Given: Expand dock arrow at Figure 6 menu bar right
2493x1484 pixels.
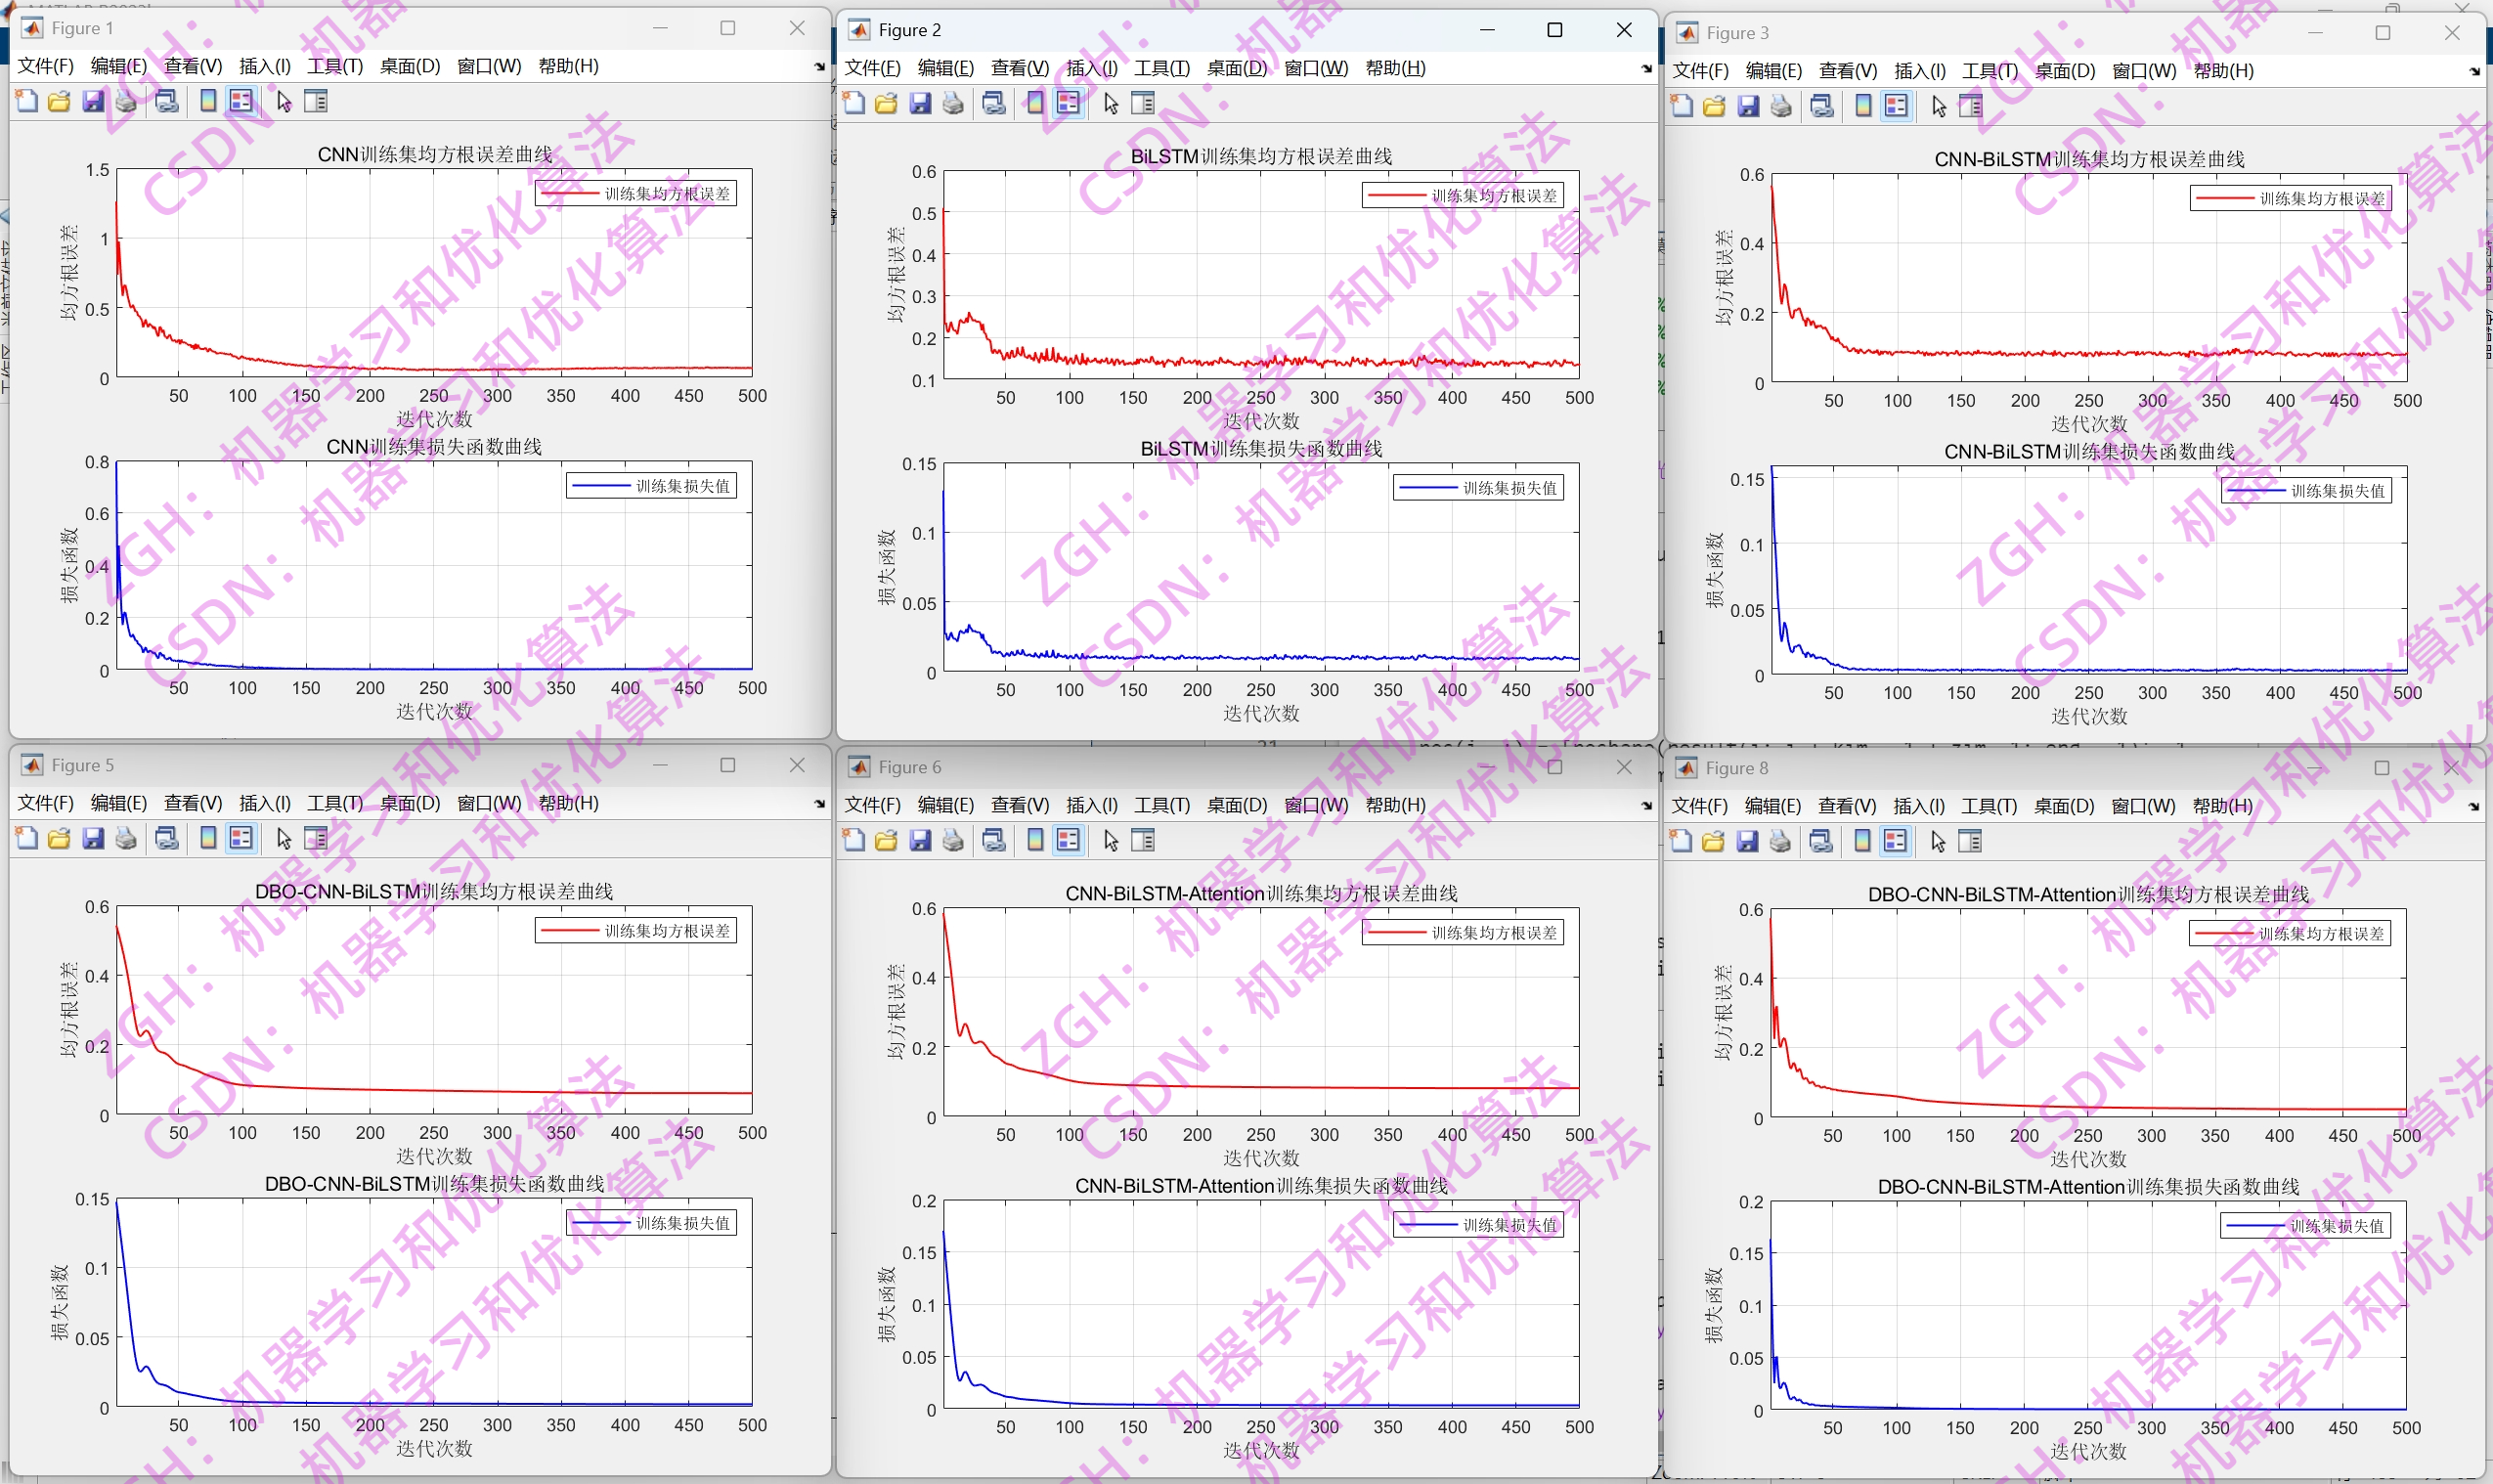Looking at the screenshot, I should tap(1646, 806).
